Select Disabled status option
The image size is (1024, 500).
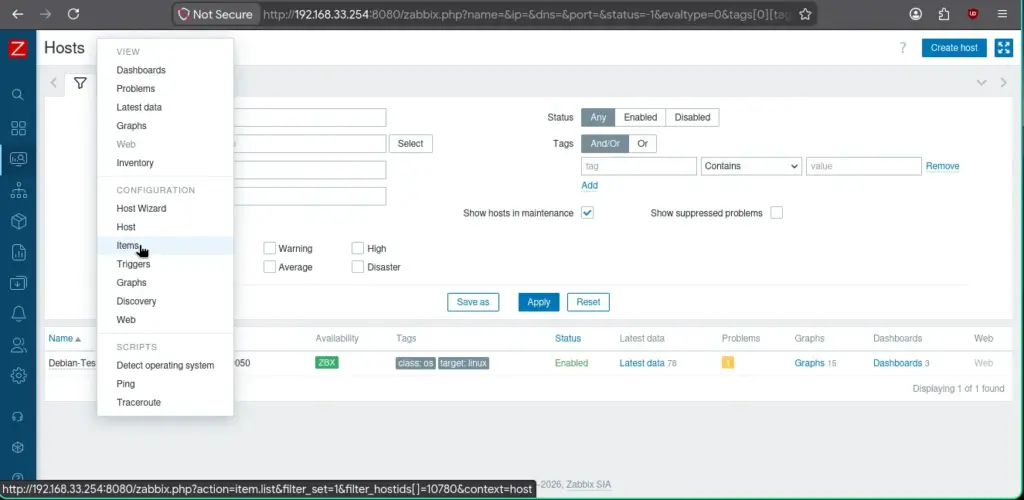pyautogui.click(x=692, y=117)
